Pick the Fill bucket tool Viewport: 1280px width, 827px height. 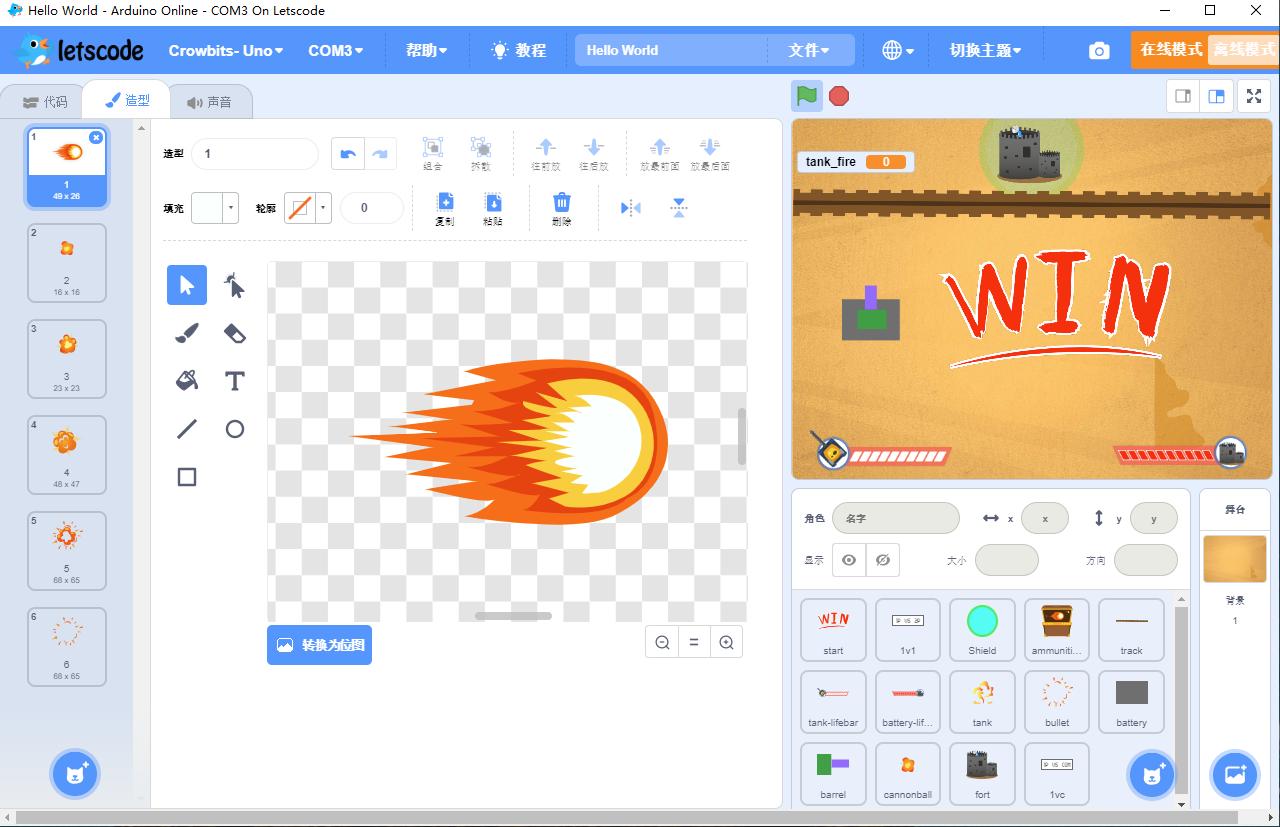pyautogui.click(x=187, y=381)
